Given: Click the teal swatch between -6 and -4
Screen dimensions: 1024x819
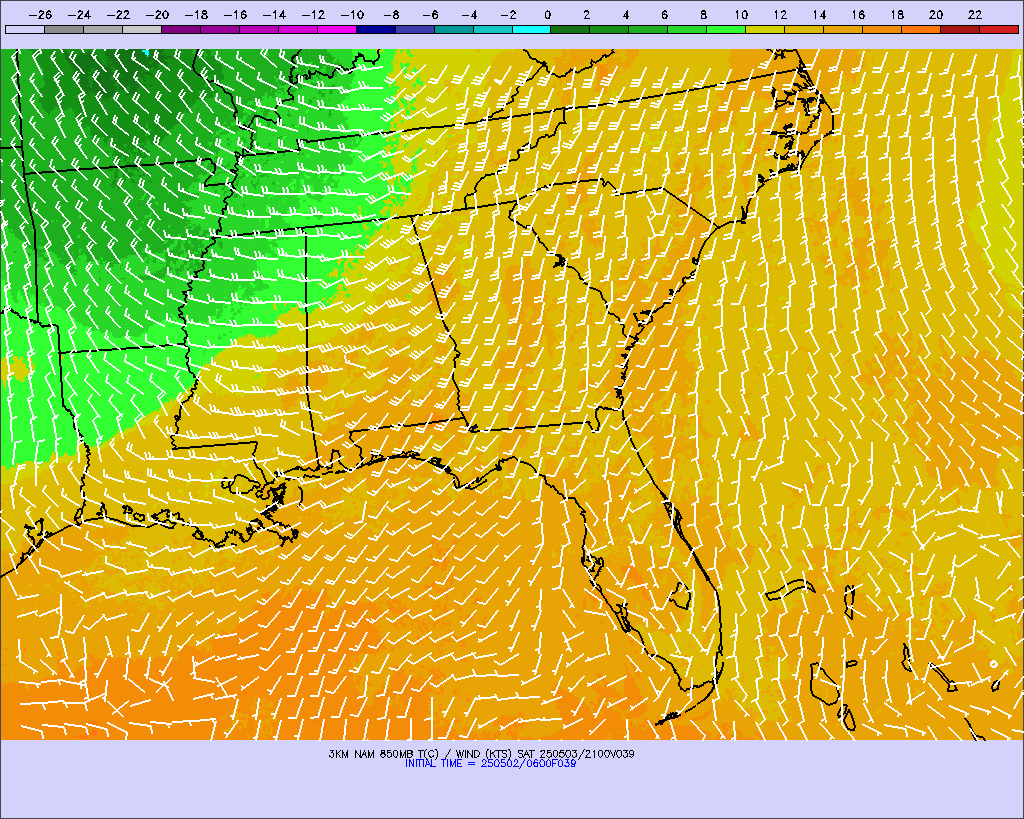Looking at the screenshot, I should tap(453, 29).
